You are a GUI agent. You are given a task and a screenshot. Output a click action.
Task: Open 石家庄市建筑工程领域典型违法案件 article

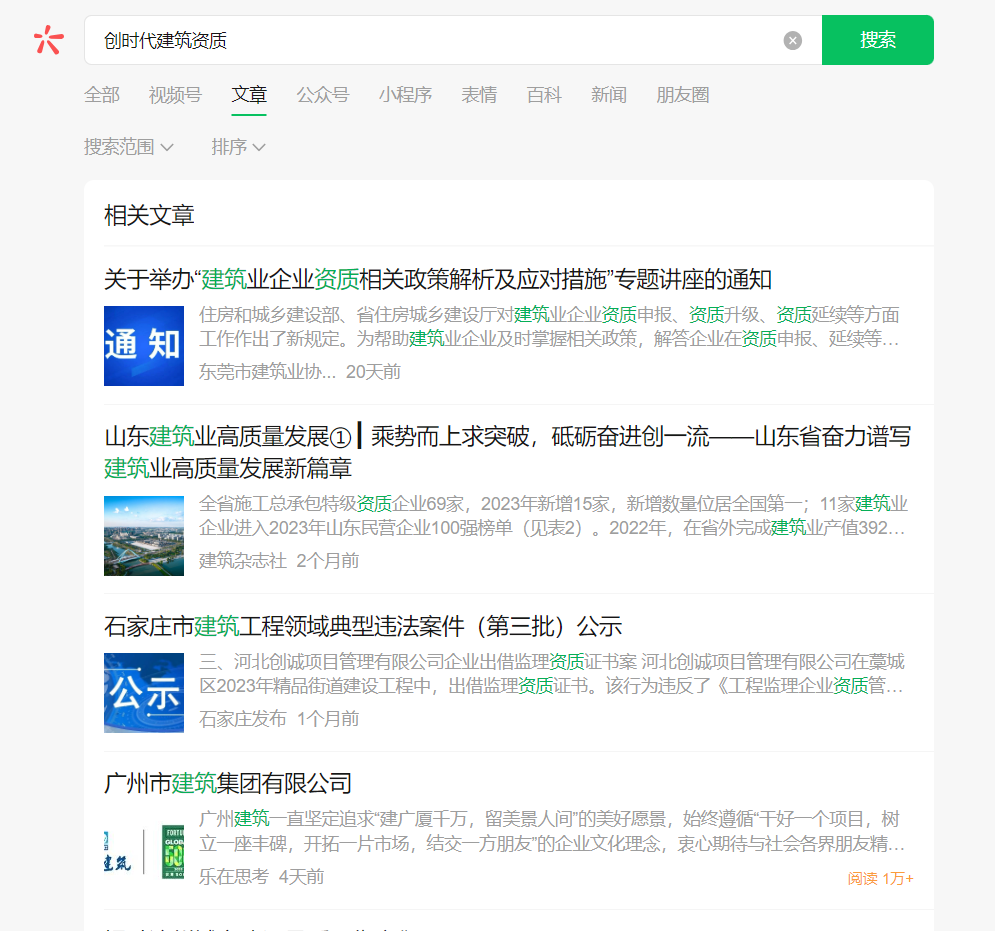pyautogui.click(x=363, y=626)
